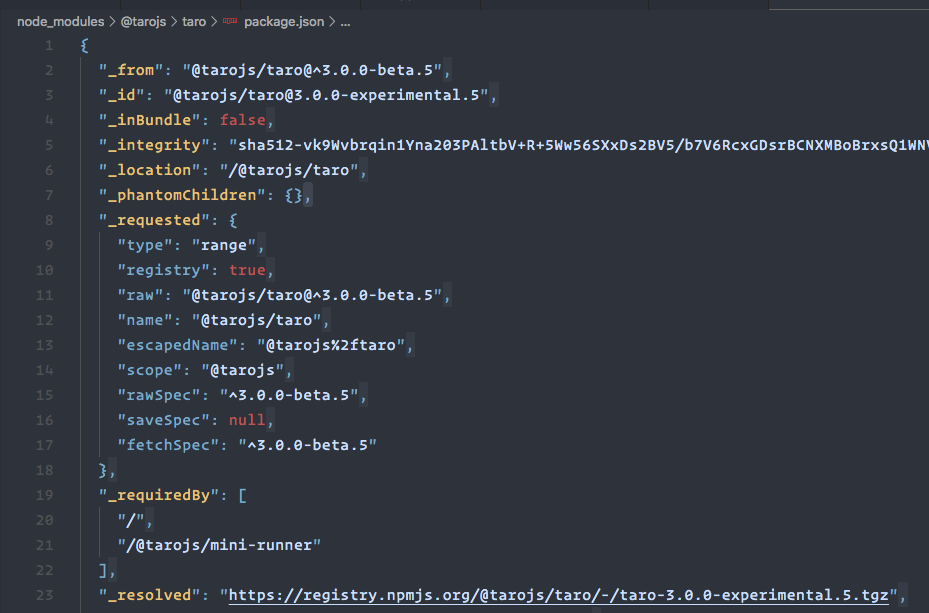Click the "@tarojs%2ftaro" escapedName value
The width and height of the screenshot is (929, 613).
[331, 345]
